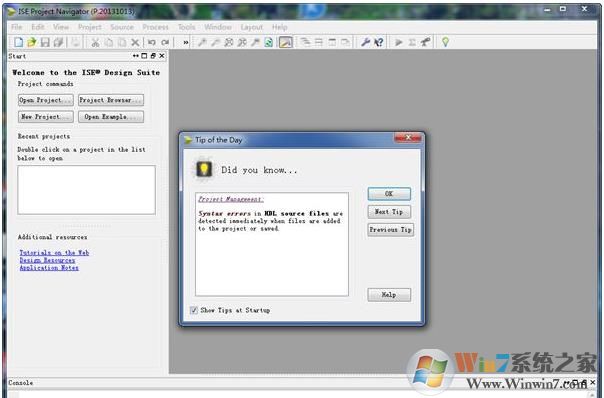Click the green light bulb tips icon

(445, 42)
